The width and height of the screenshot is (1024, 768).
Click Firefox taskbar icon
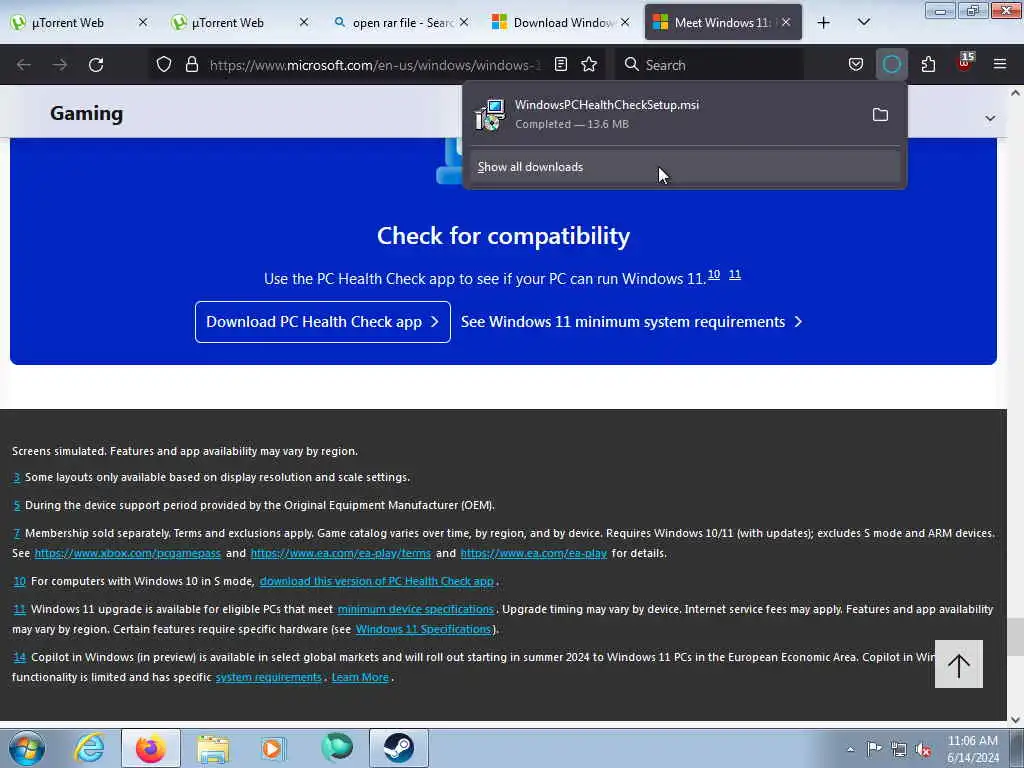[151, 748]
